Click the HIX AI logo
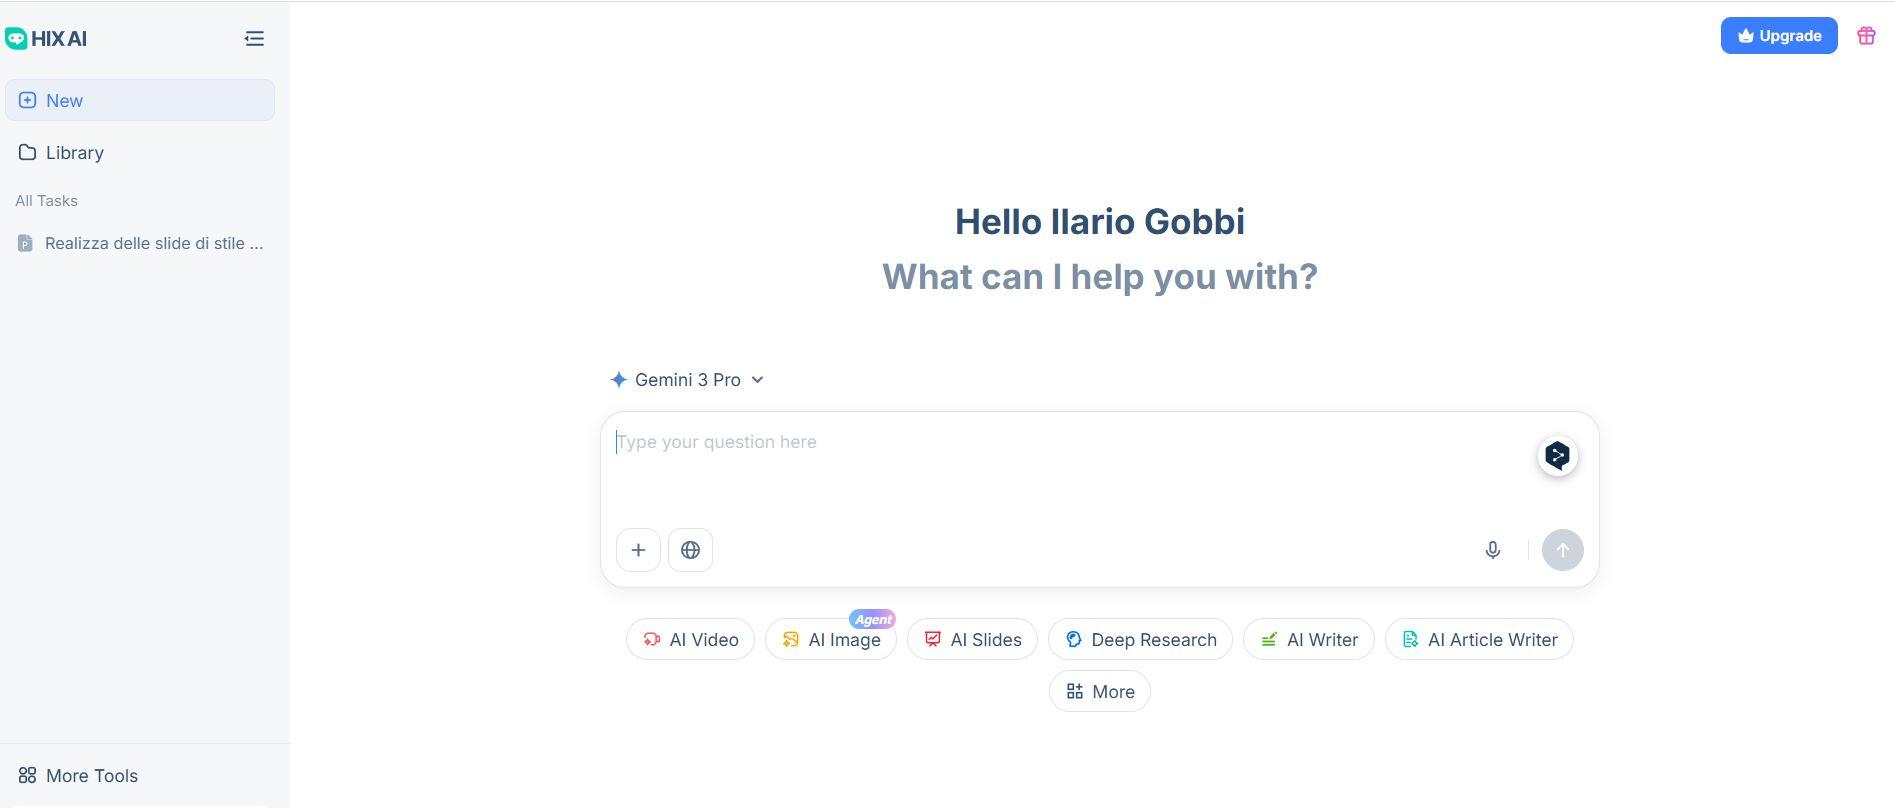The width and height of the screenshot is (1895, 808). tap(47, 39)
